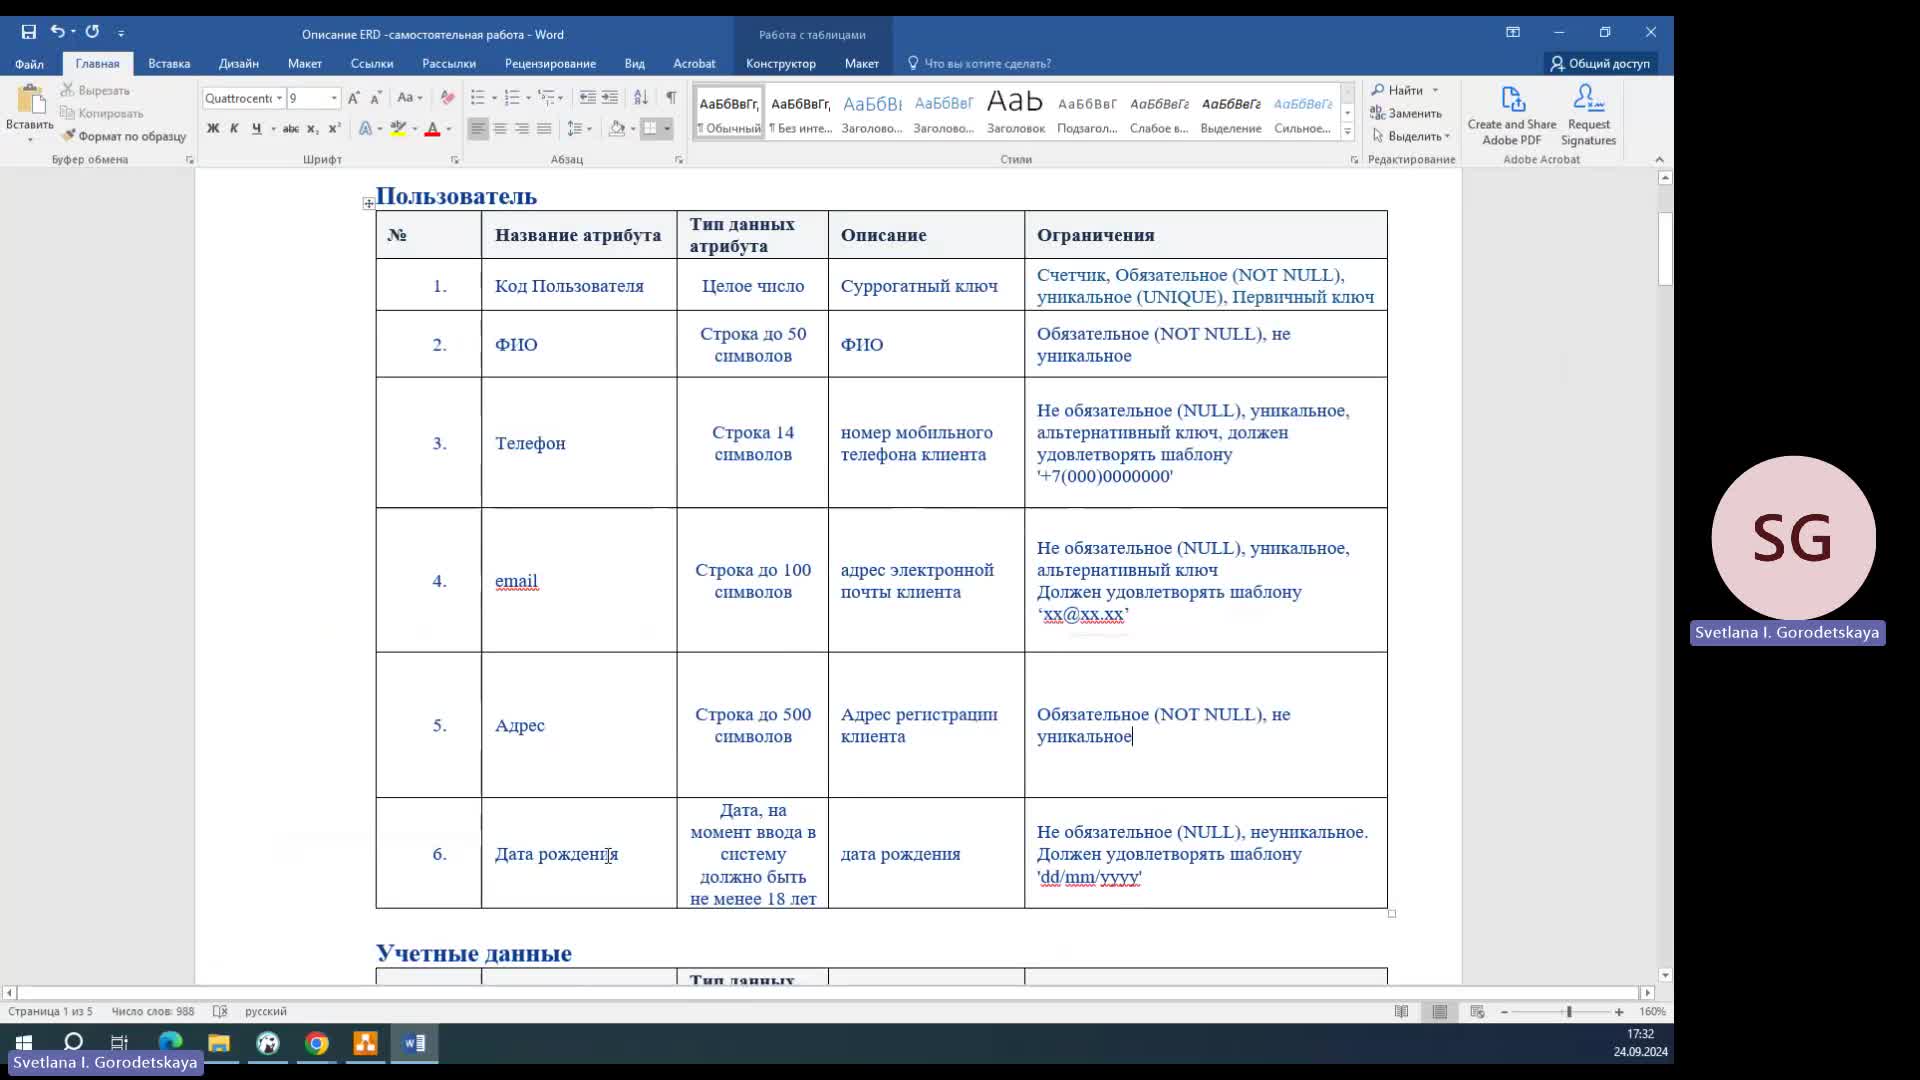Open the font size dropdown
The height and width of the screenshot is (1080, 1920).
[334, 98]
